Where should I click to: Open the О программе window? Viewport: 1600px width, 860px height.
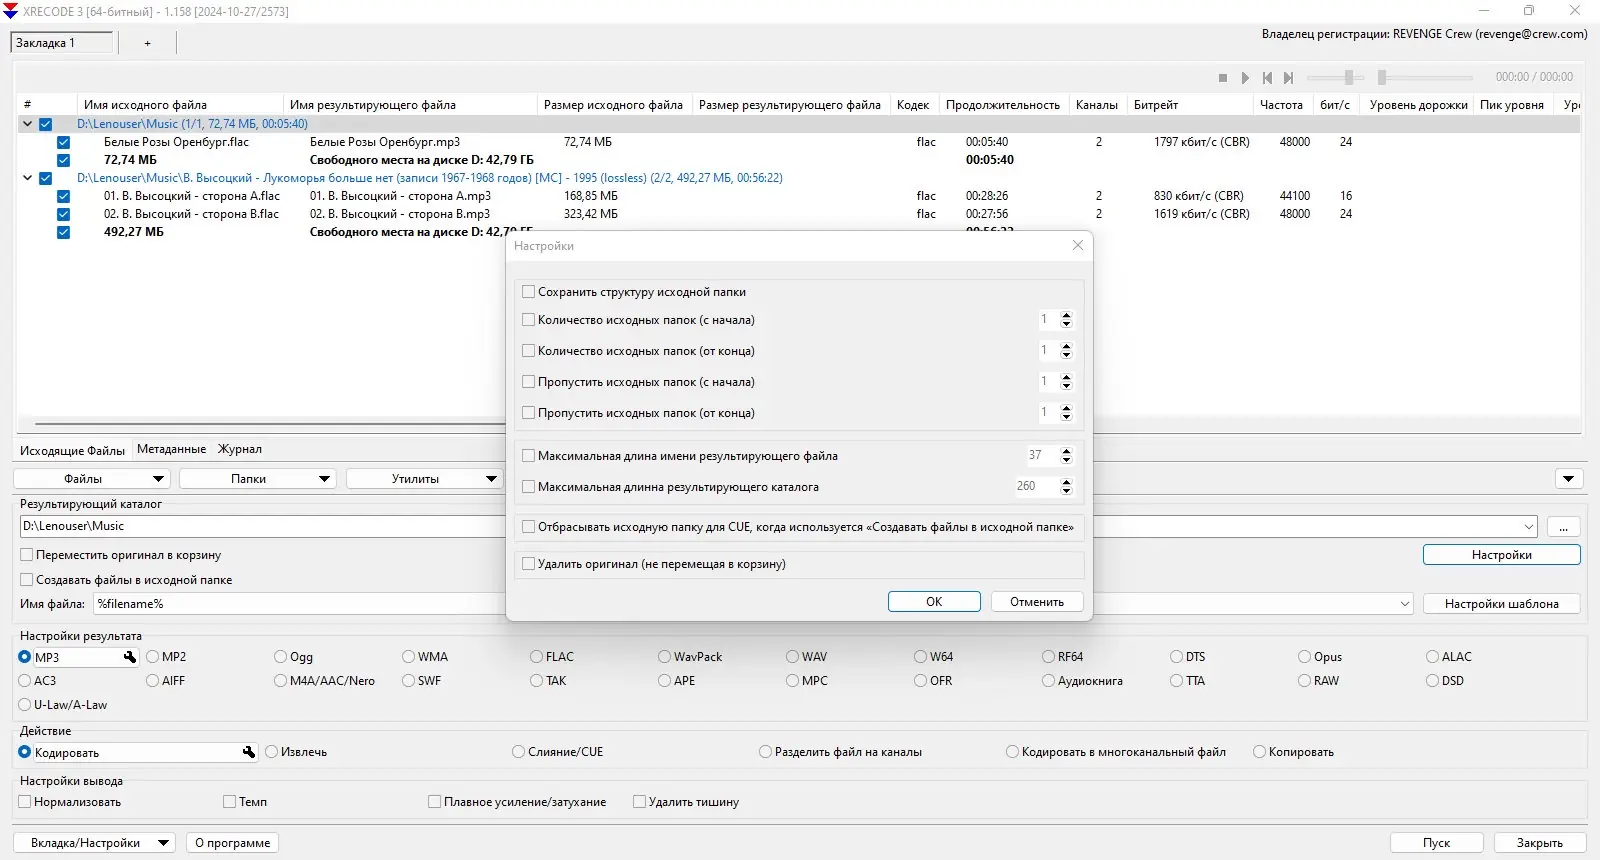tap(233, 843)
